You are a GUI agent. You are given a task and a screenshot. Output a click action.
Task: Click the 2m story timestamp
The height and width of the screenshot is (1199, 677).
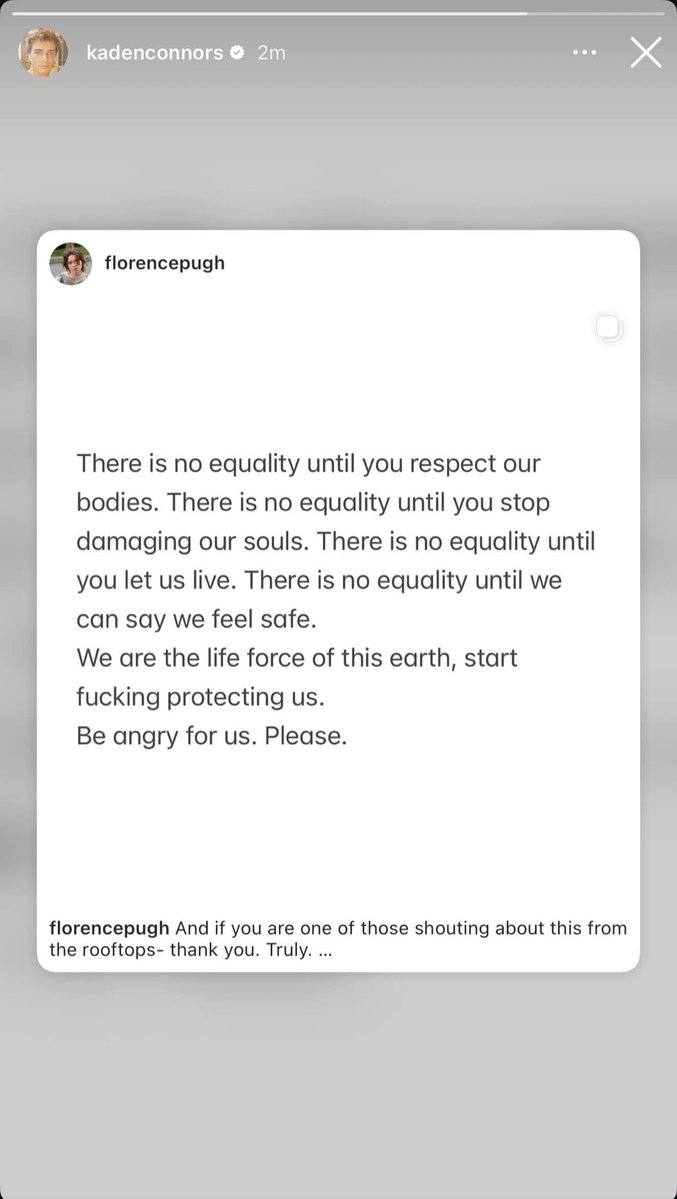272,53
